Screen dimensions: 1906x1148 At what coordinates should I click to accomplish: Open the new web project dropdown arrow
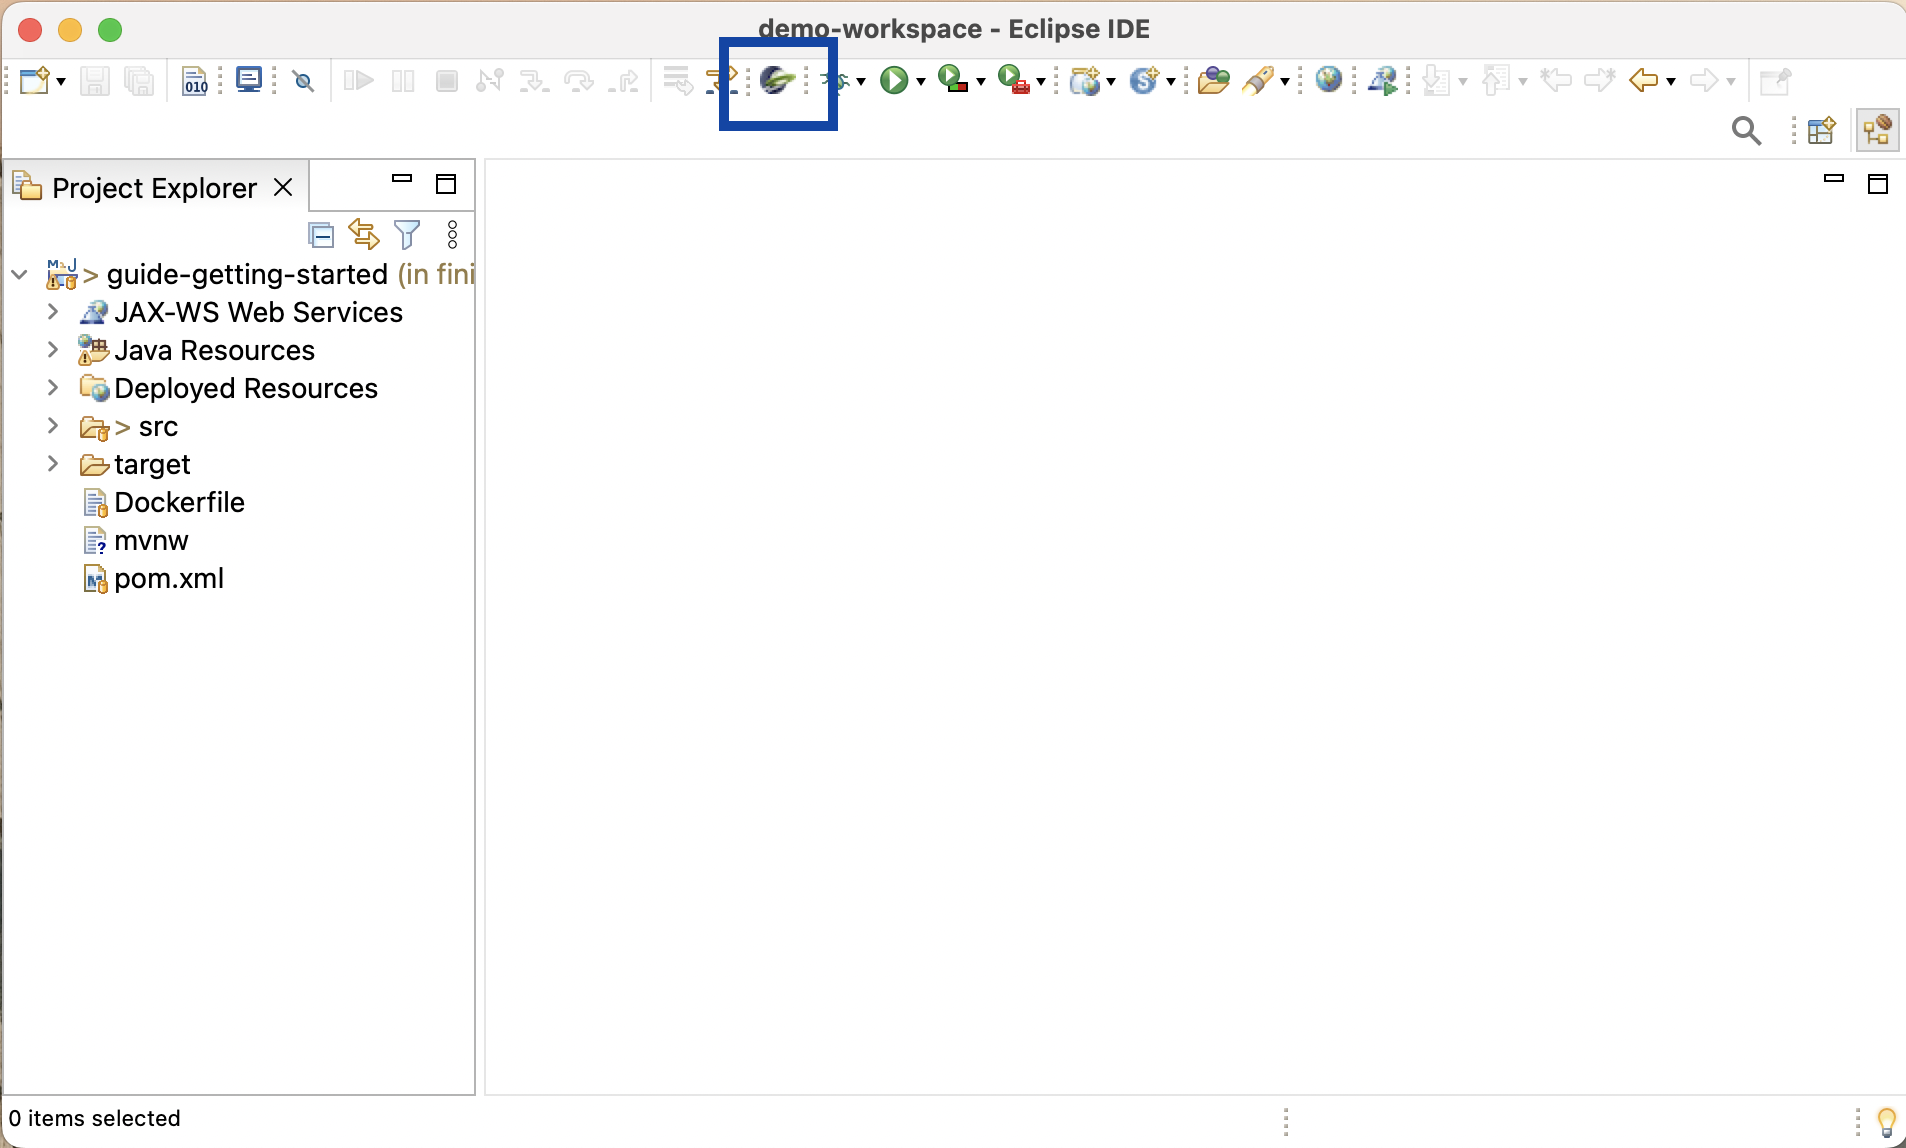tap(1111, 82)
